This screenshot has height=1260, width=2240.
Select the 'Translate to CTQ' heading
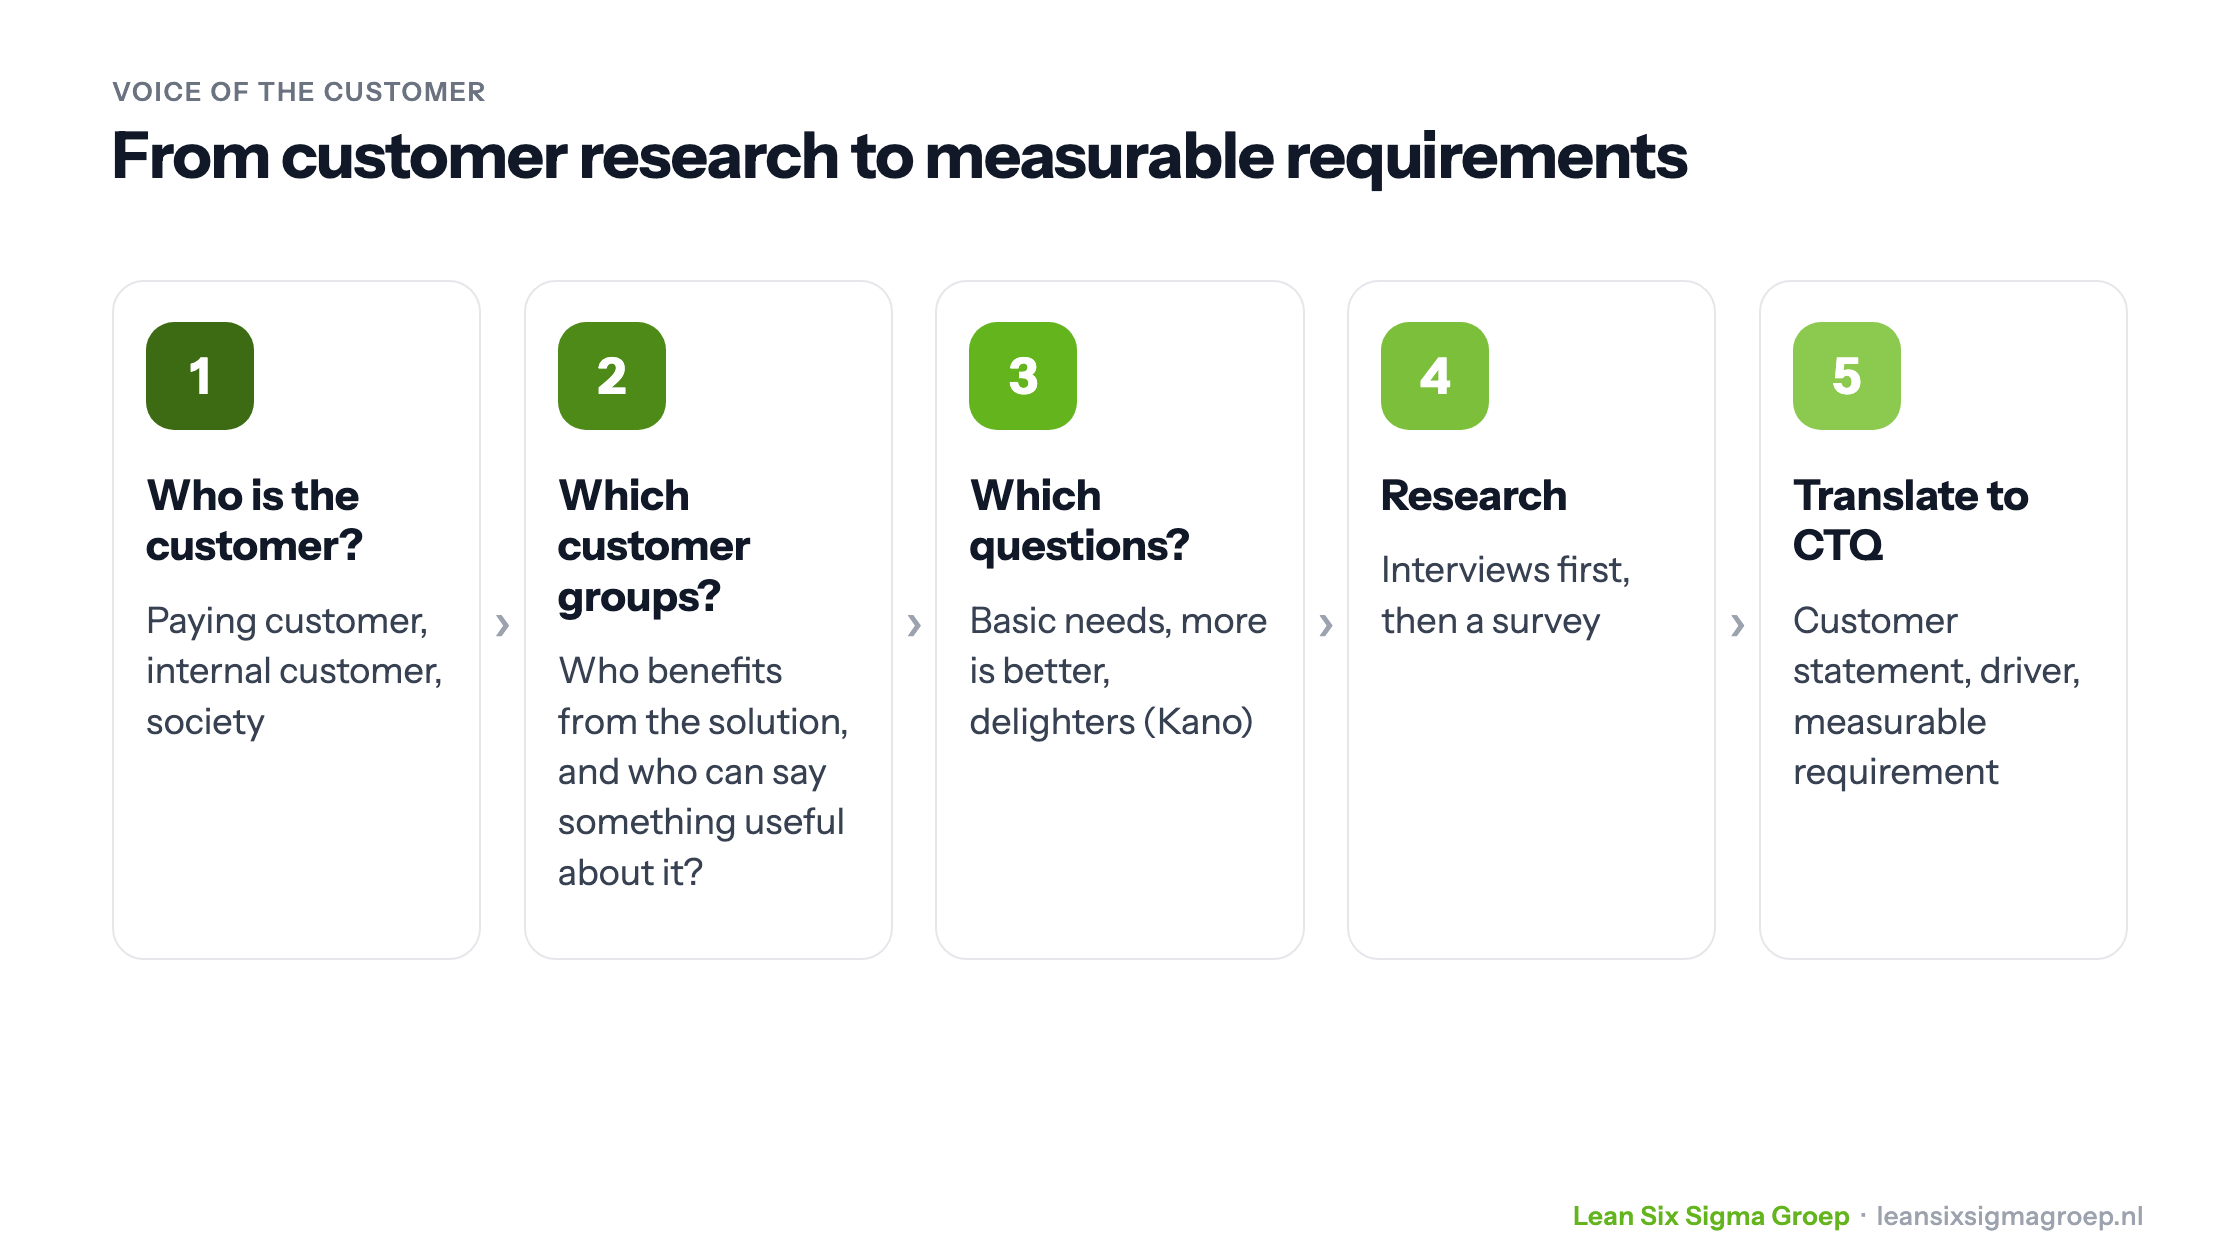(x=1911, y=521)
